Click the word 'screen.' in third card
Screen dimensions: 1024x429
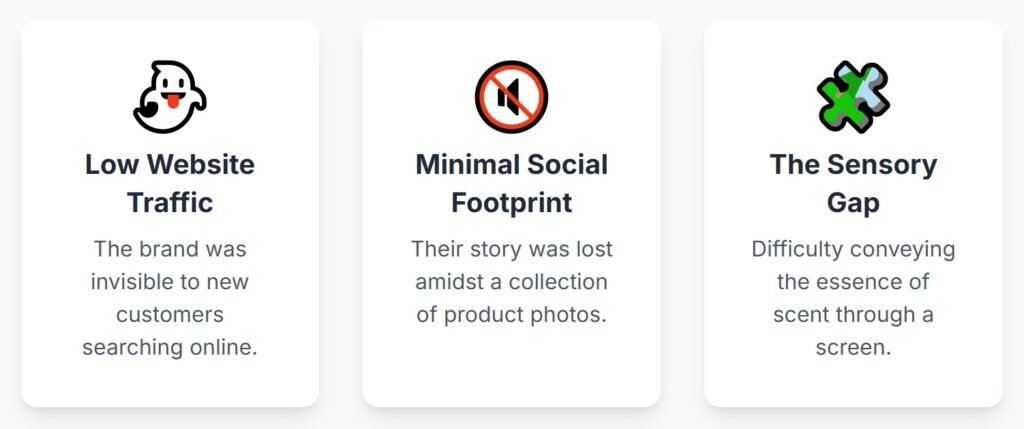tap(853, 347)
